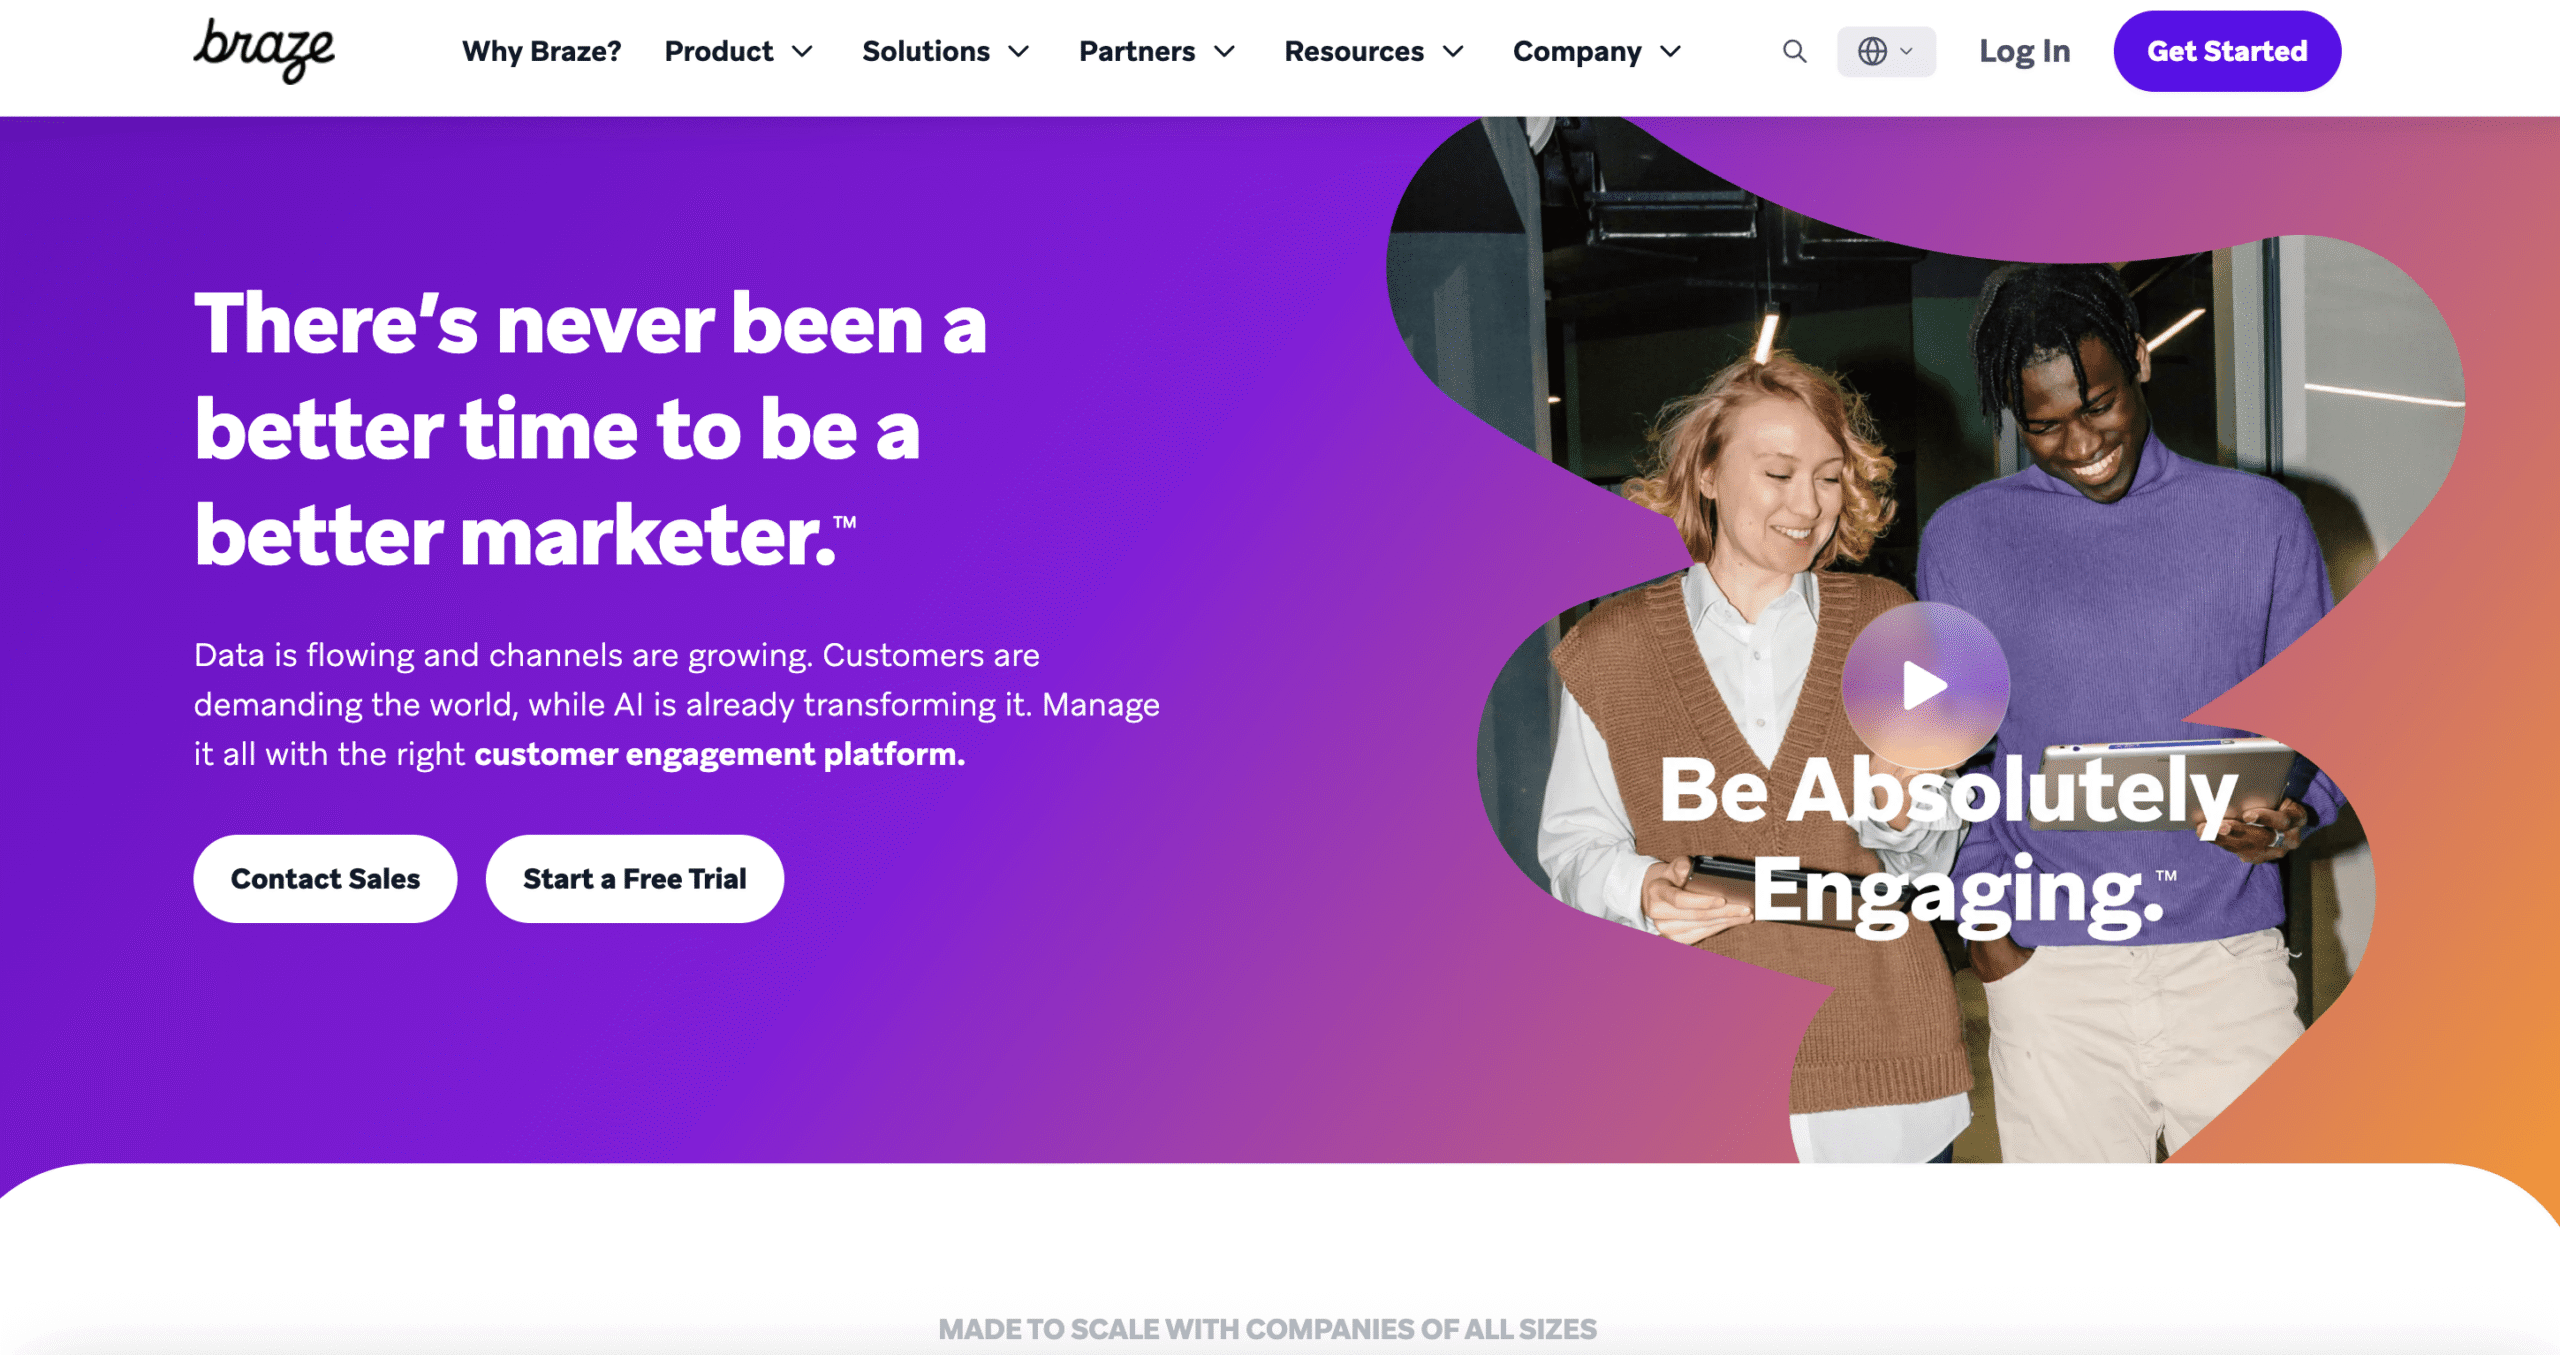
Task: Open the Company navigation item
Action: pos(1577,51)
